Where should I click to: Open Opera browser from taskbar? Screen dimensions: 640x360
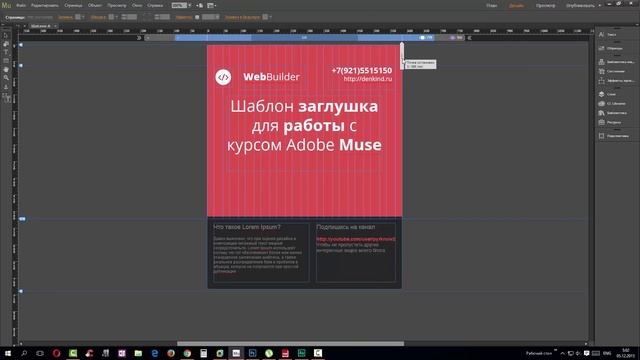tap(56, 353)
